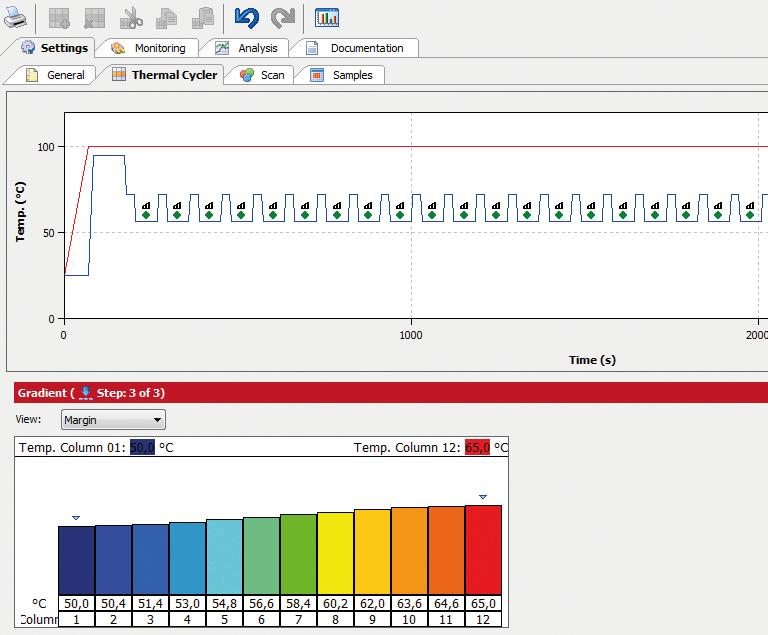This screenshot has height=635, width=768.
Task: Click the add table step toolbar icon
Action: [x=59, y=18]
